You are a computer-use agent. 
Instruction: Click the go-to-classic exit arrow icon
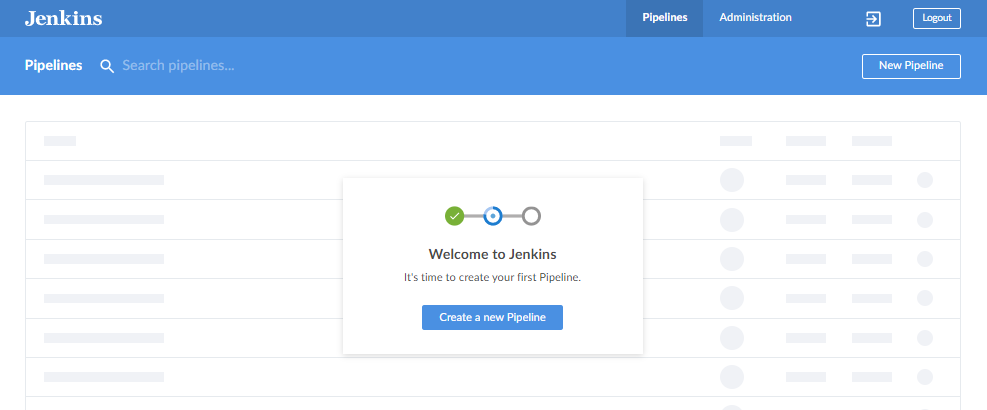pyautogui.click(x=873, y=19)
